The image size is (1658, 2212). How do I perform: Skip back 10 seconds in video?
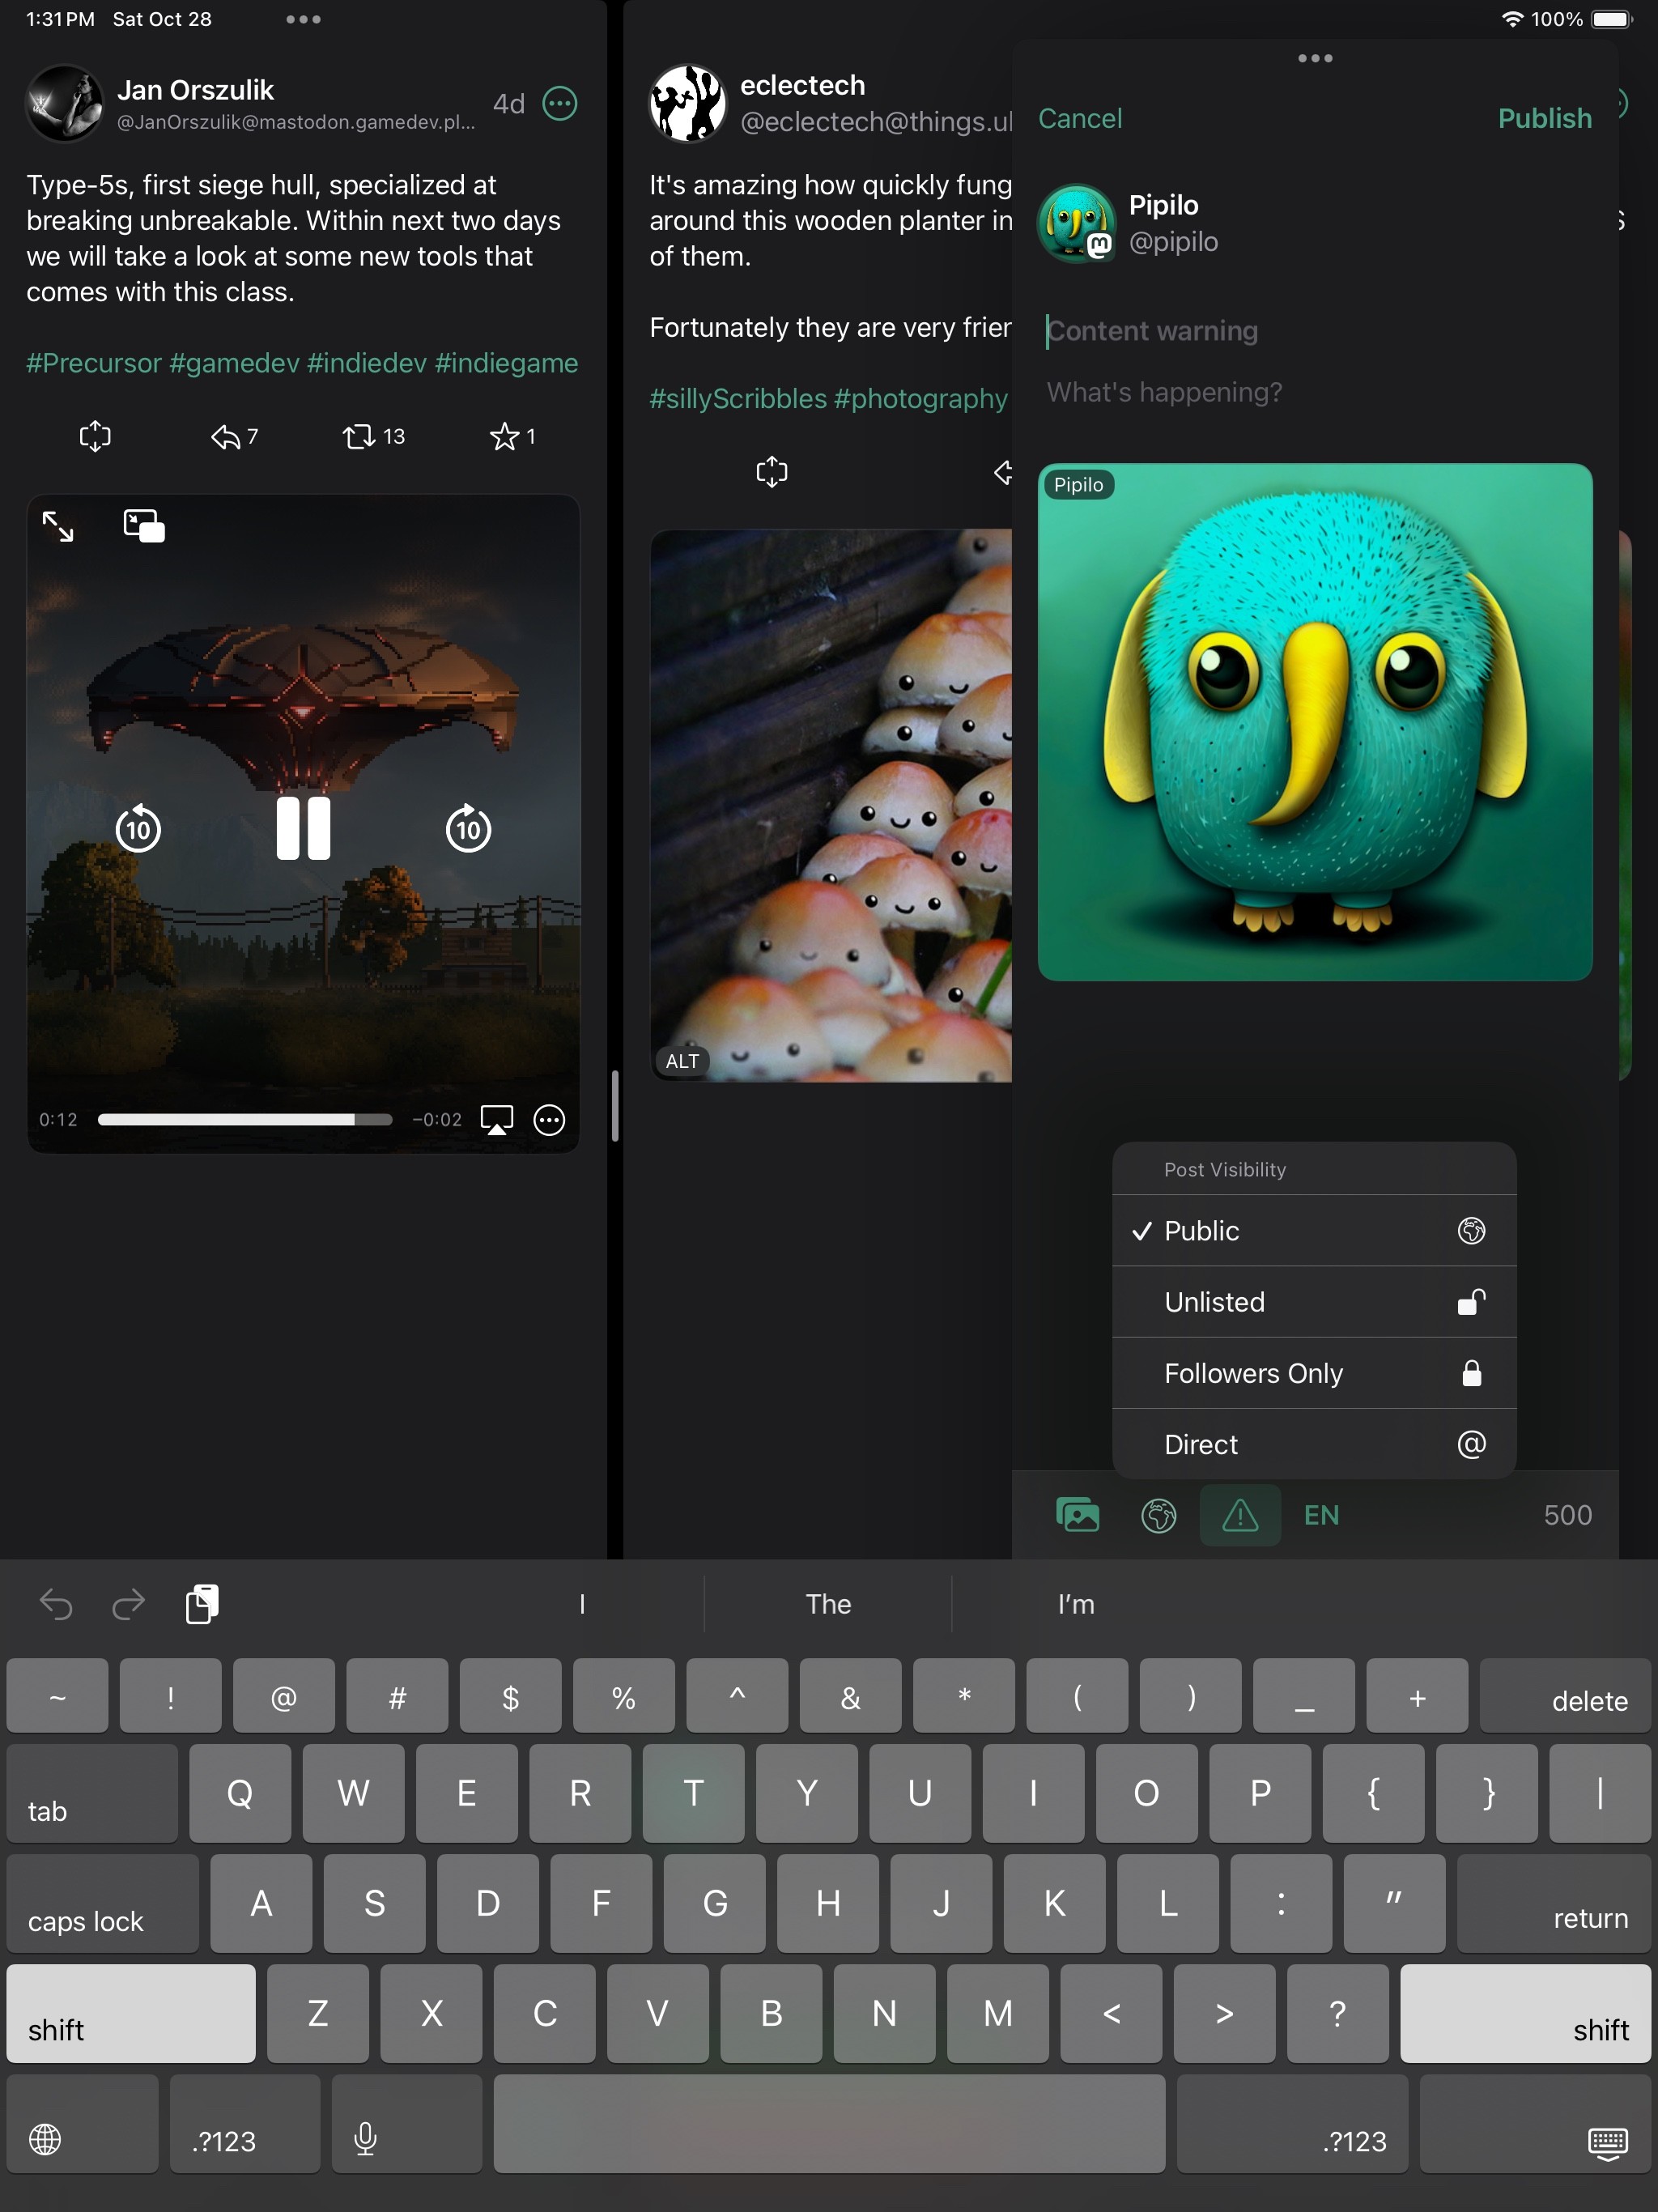click(138, 828)
